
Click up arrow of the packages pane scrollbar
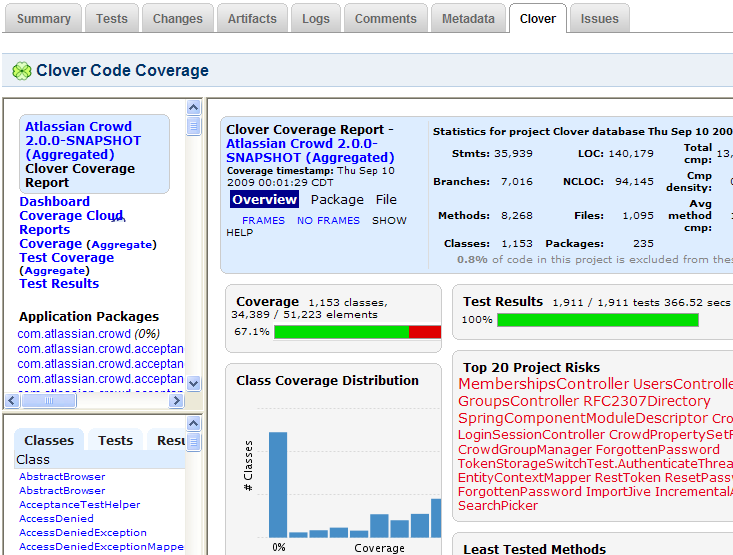click(194, 108)
